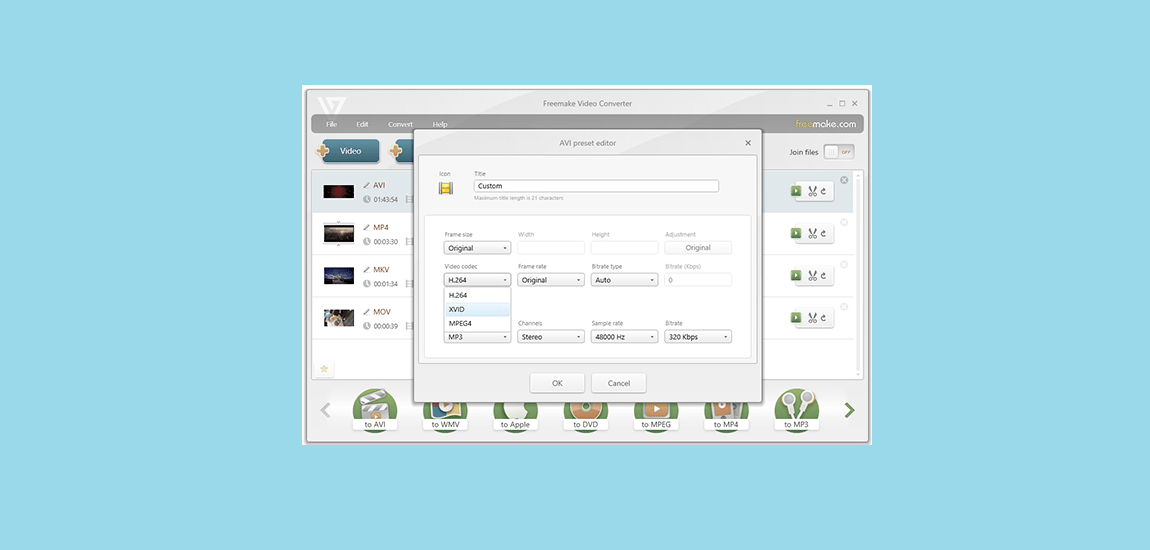Choose the 'to WMV' output format icon

[445, 417]
